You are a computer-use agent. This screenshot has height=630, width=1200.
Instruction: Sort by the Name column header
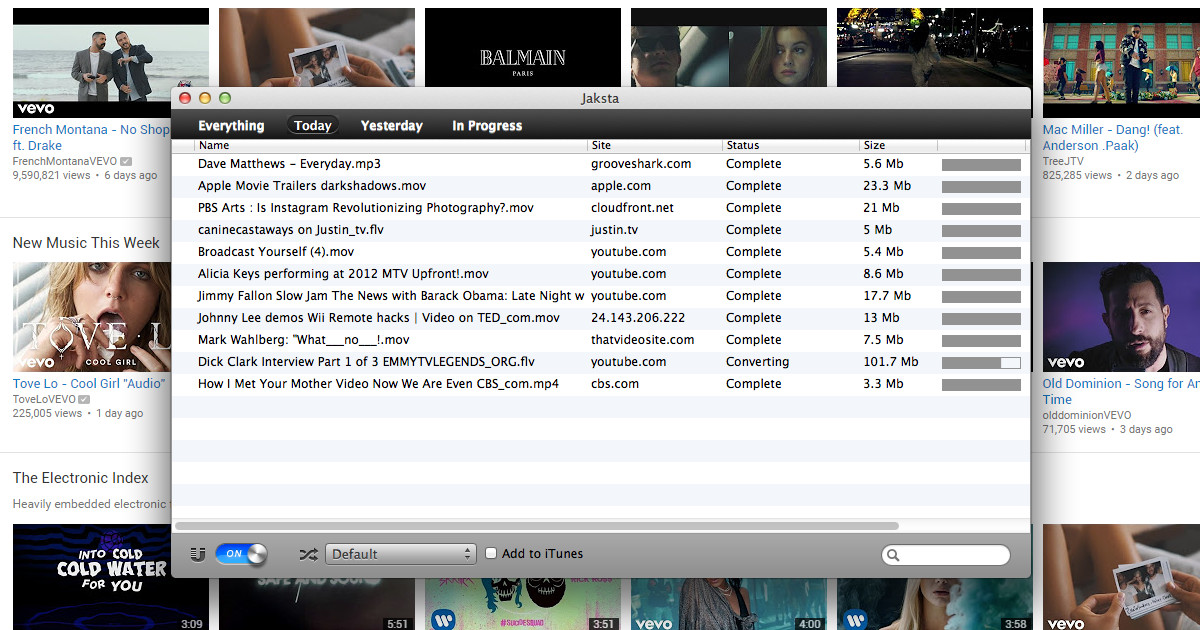pos(391,146)
